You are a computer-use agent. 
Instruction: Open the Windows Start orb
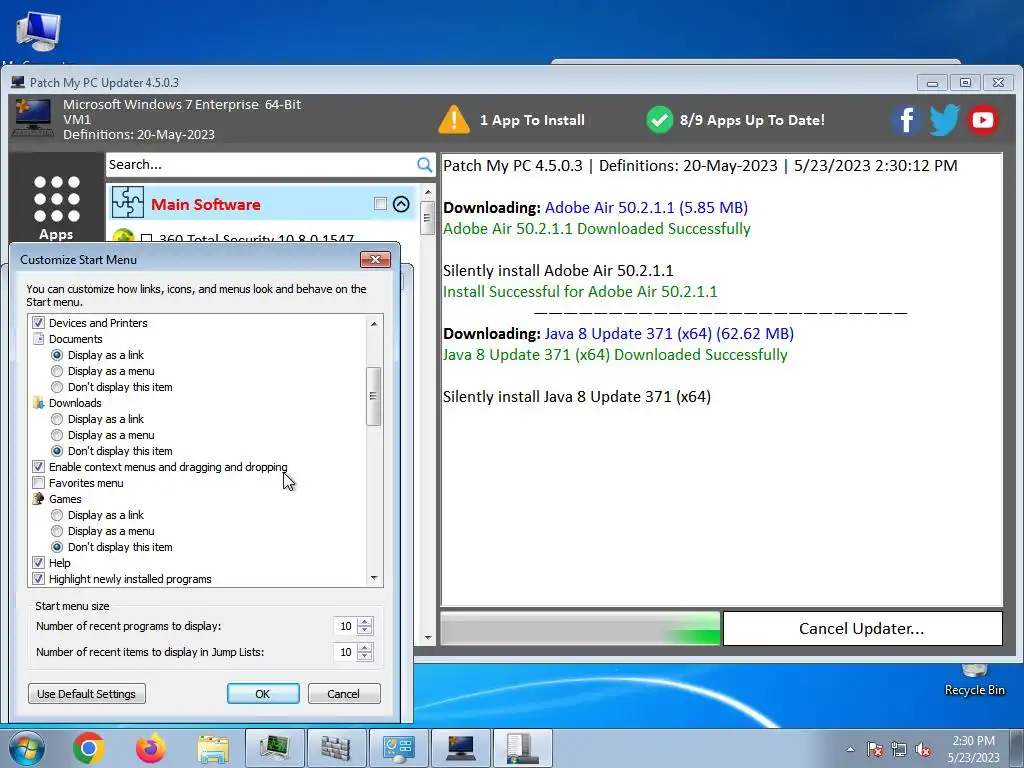pos(27,748)
